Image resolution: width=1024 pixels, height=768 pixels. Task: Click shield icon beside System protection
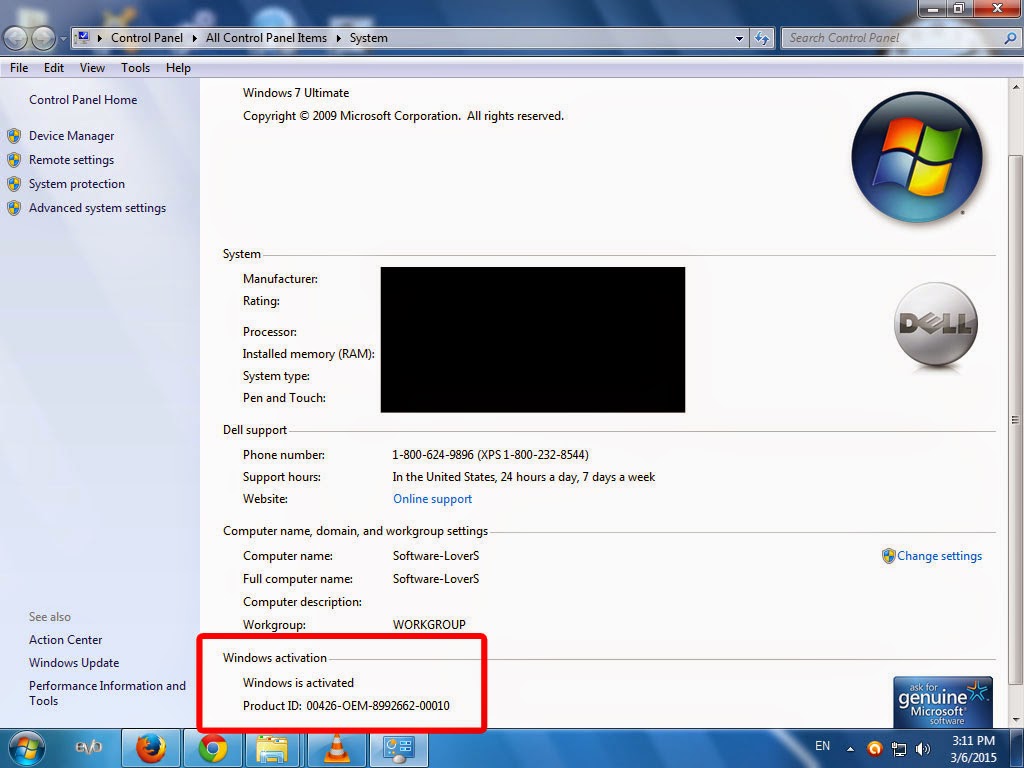tap(14, 184)
